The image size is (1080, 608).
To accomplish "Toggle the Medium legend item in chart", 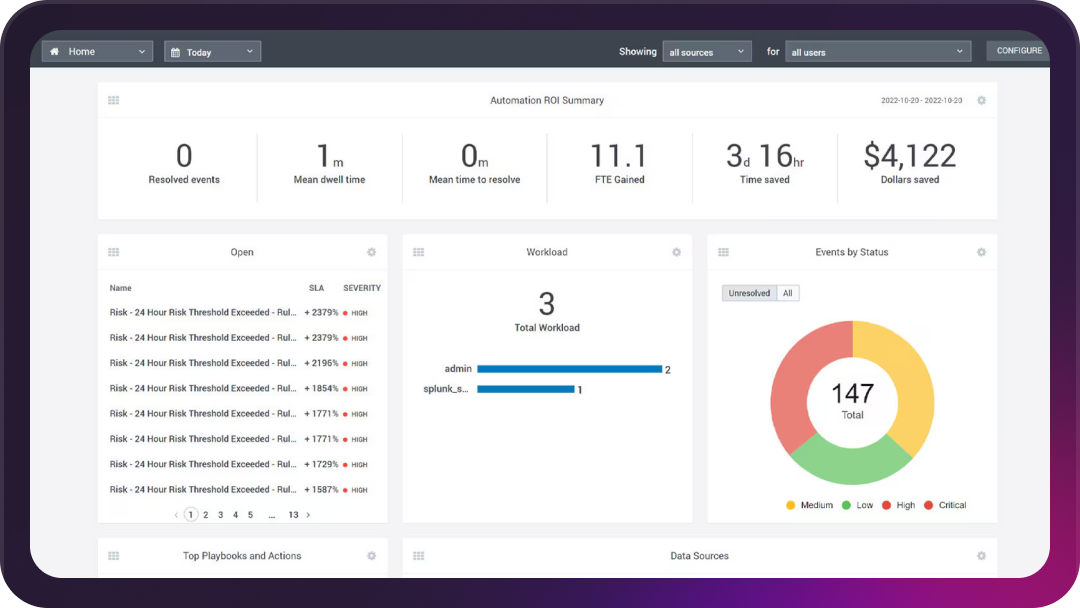I will pos(809,506).
